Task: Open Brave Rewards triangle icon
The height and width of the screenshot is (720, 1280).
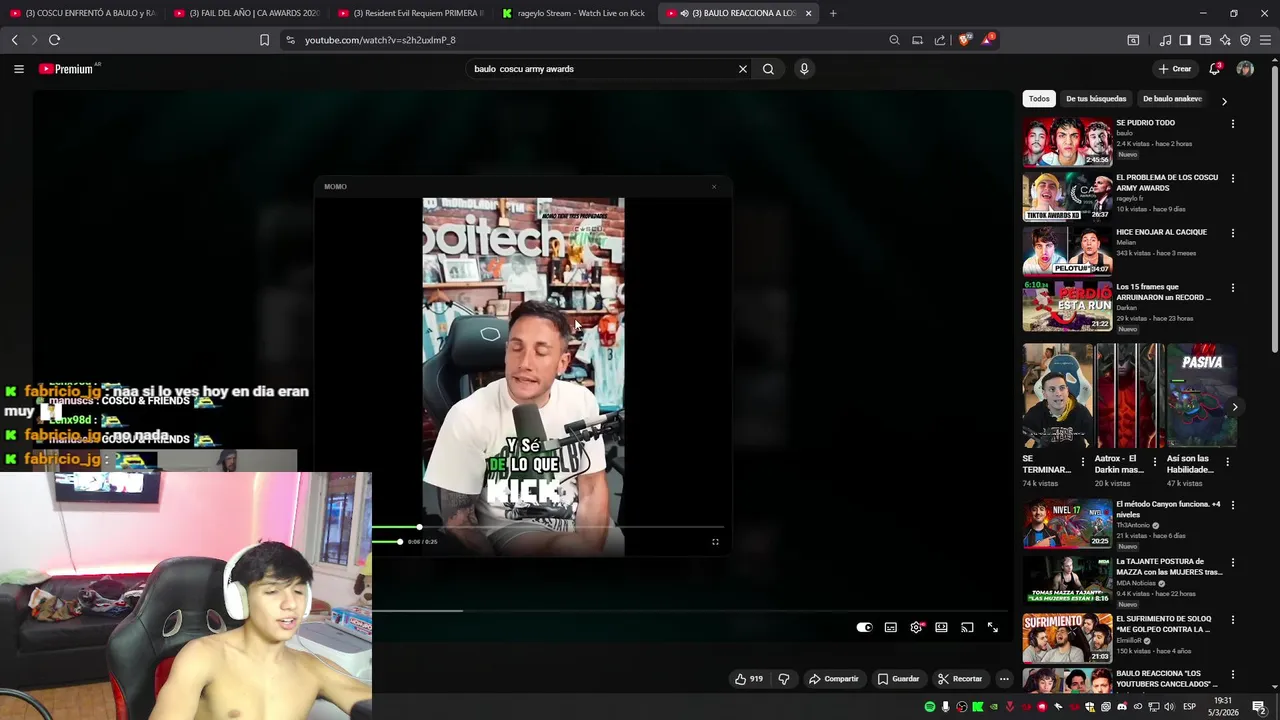Action: point(988,40)
